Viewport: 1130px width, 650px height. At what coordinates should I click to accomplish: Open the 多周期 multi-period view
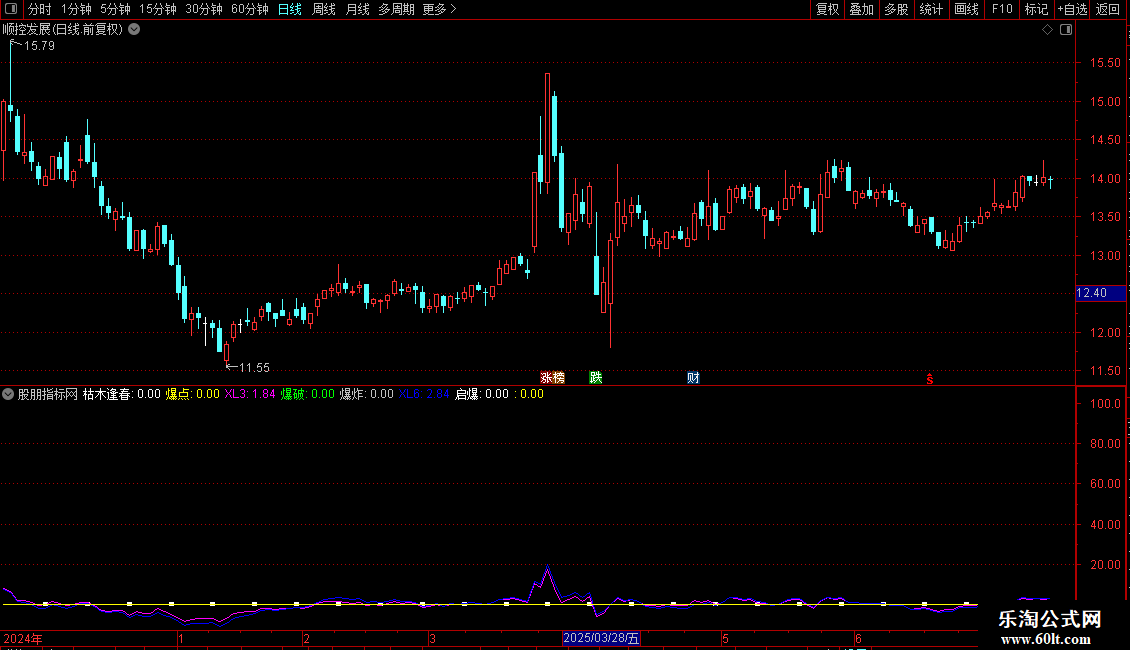click(396, 9)
